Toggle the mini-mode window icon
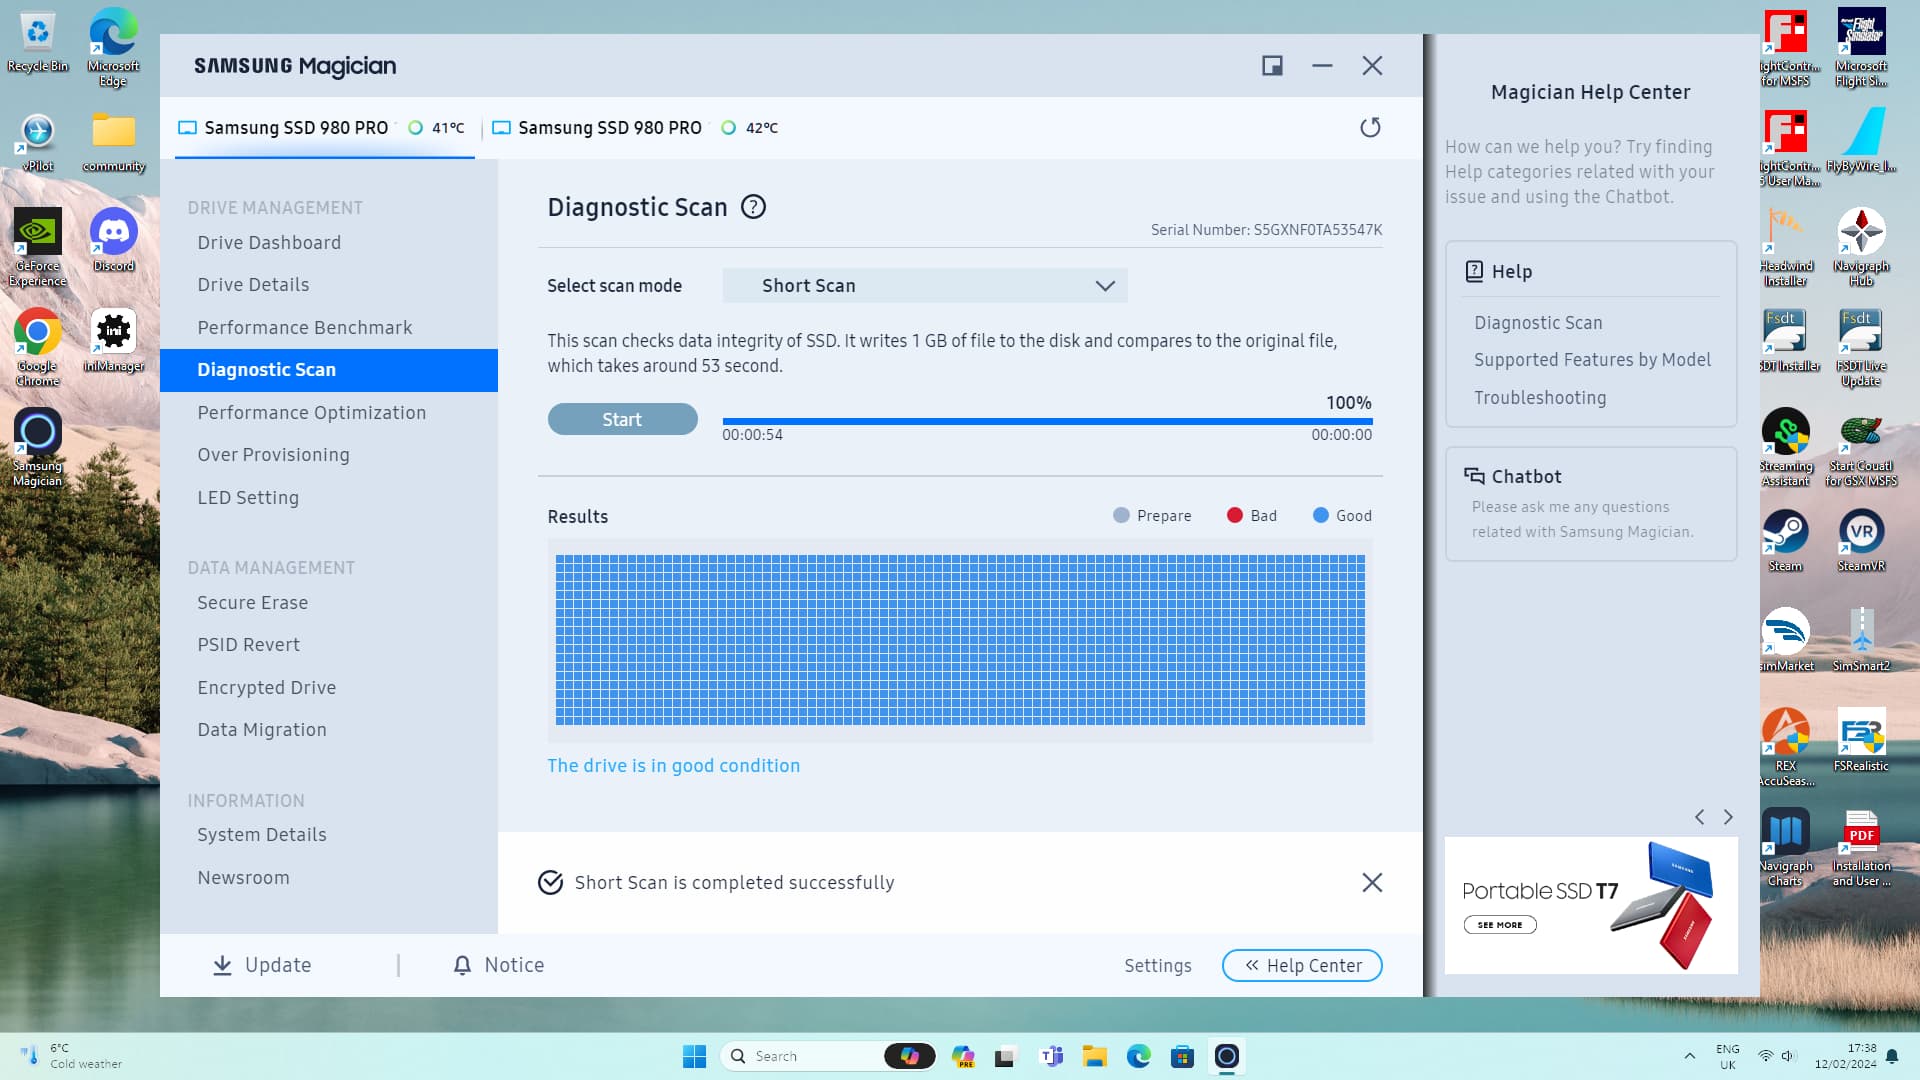Viewport: 1920px width, 1080px height. tap(1272, 66)
